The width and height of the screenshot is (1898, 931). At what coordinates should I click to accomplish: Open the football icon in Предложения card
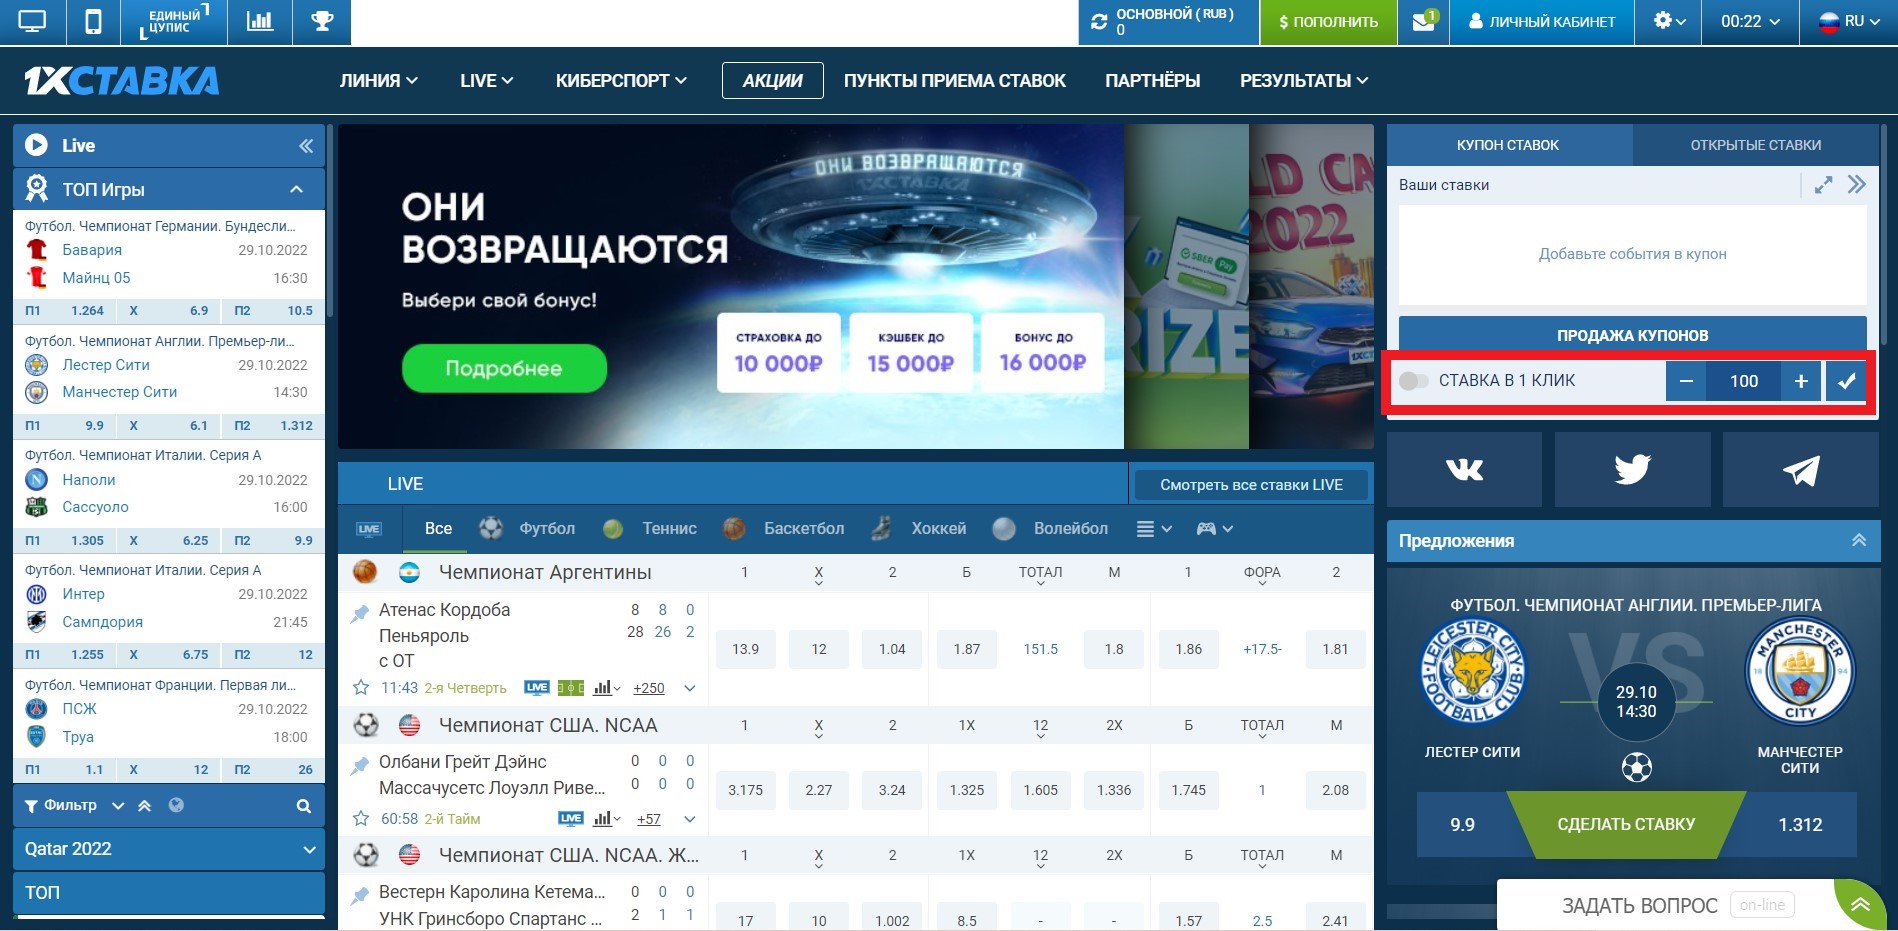pyautogui.click(x=1636, y=768)
